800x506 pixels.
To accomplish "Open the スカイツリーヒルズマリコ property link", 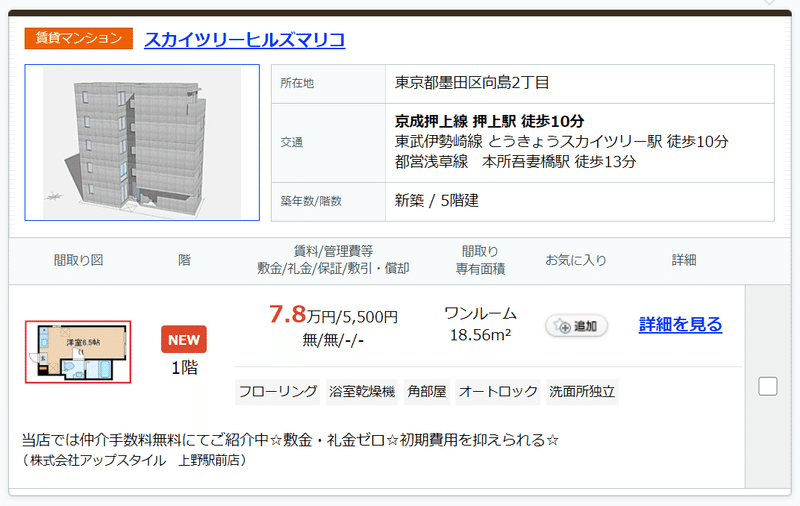I will point(244,39).
